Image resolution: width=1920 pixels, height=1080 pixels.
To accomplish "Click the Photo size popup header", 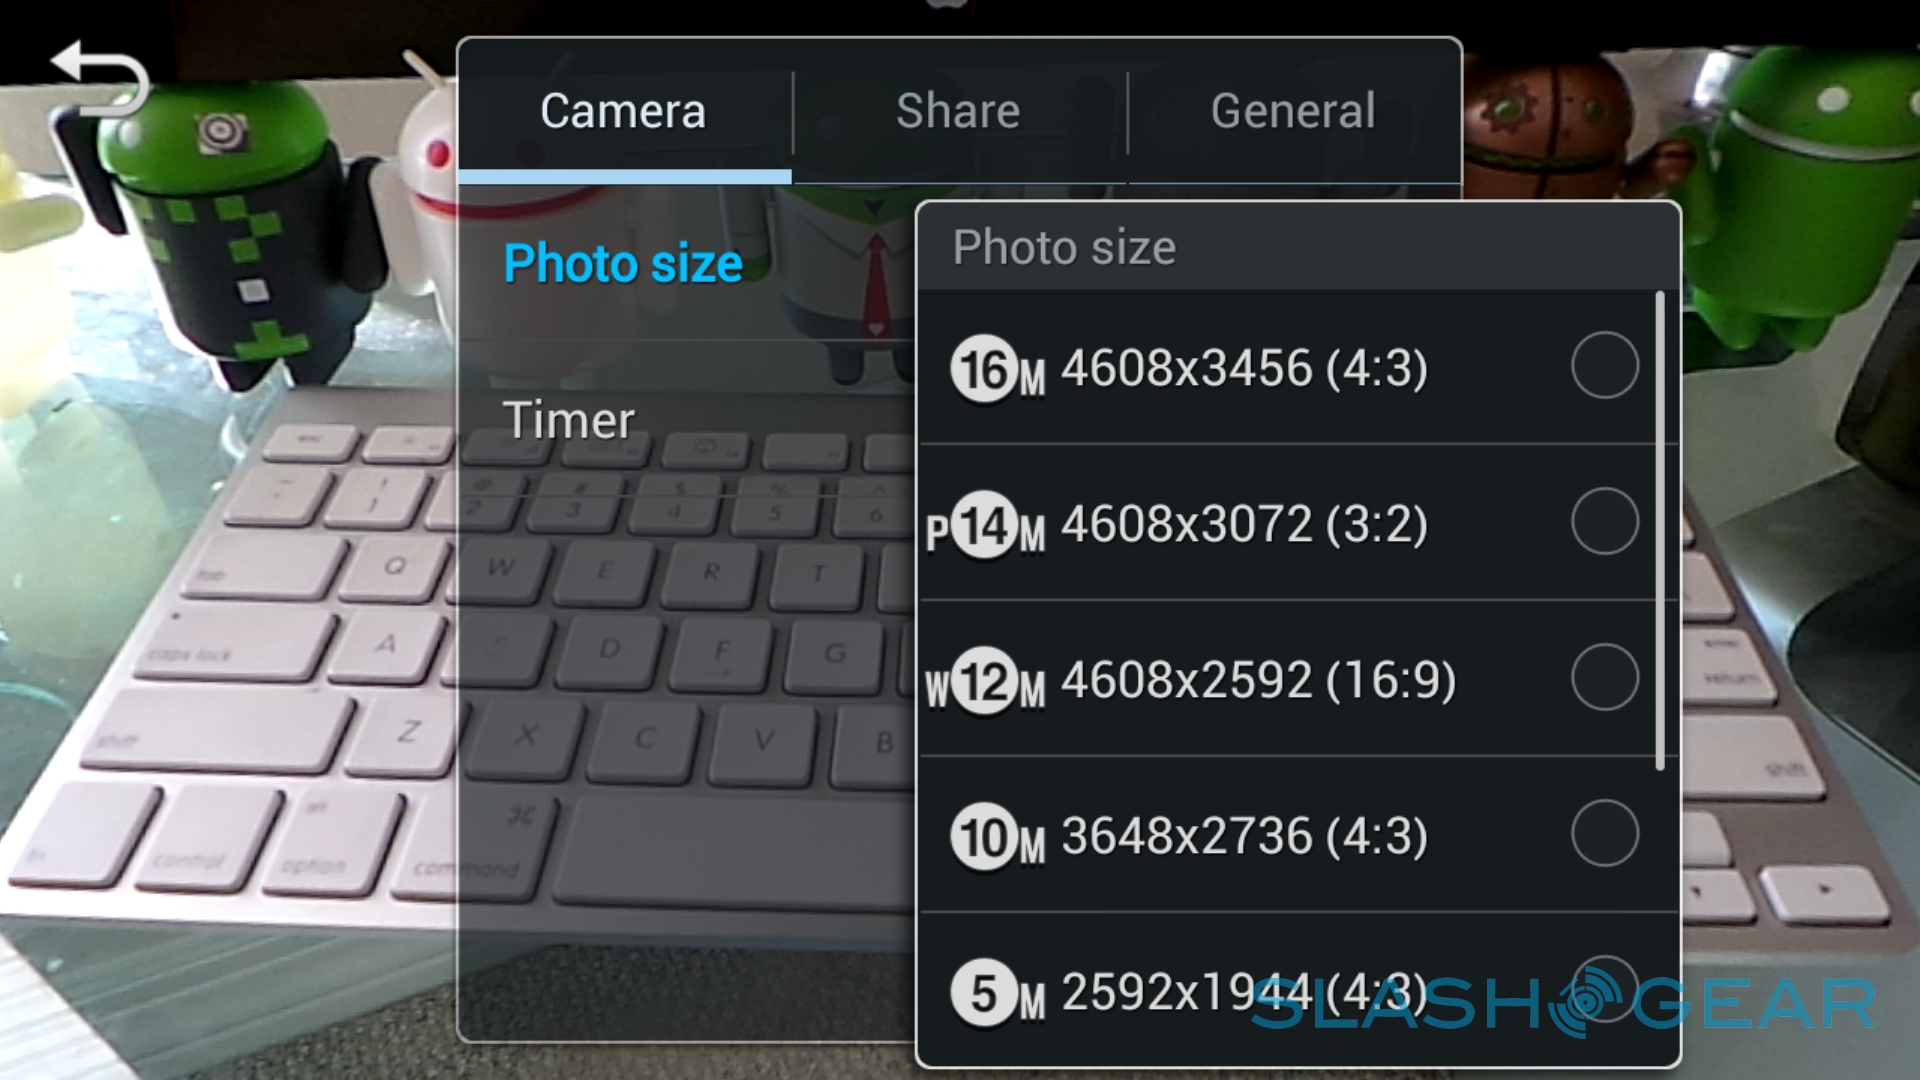I will click(1298, 247).
